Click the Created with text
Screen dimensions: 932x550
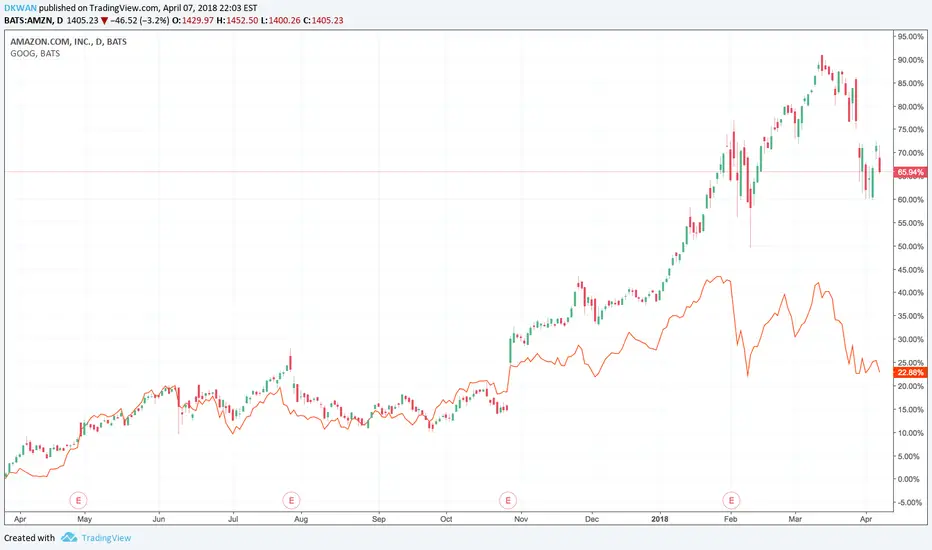(x=30, y=538)
